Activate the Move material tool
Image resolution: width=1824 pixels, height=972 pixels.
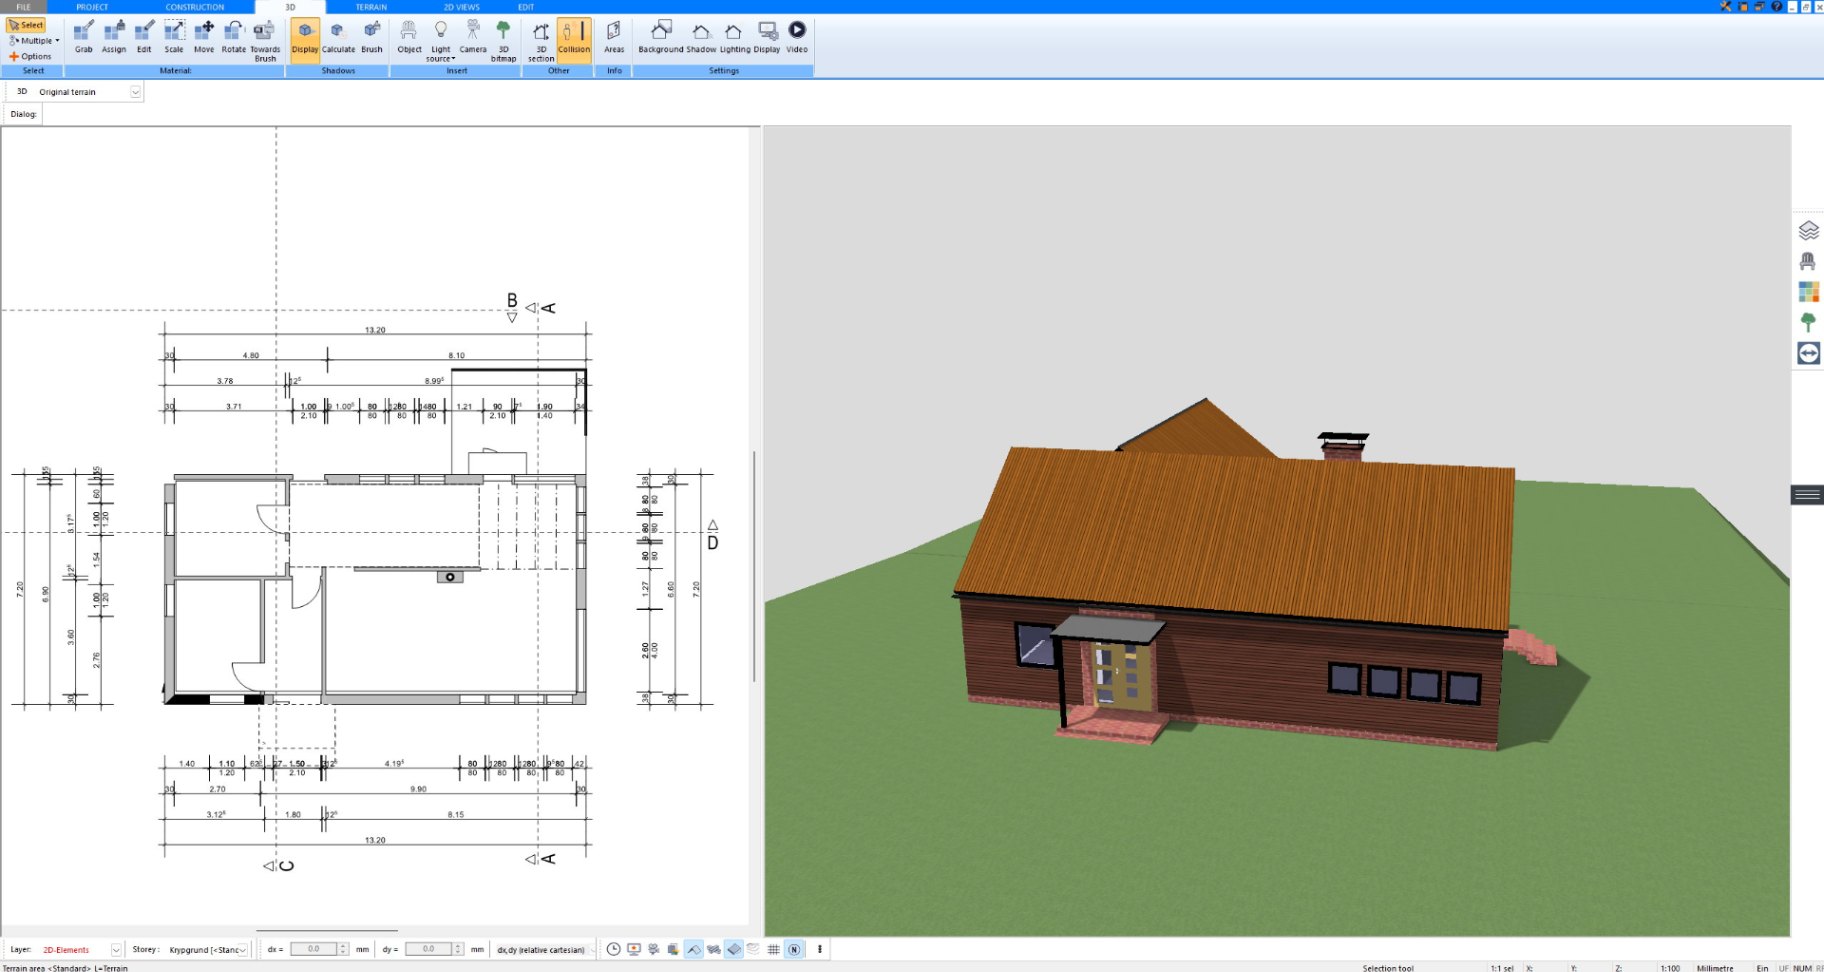204,37
